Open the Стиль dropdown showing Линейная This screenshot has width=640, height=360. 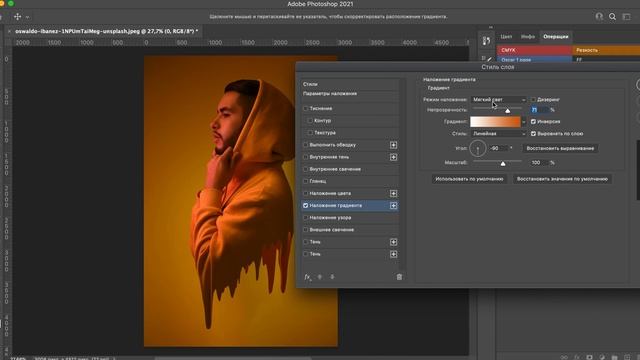pyautogui.click(x=499, y=133)
